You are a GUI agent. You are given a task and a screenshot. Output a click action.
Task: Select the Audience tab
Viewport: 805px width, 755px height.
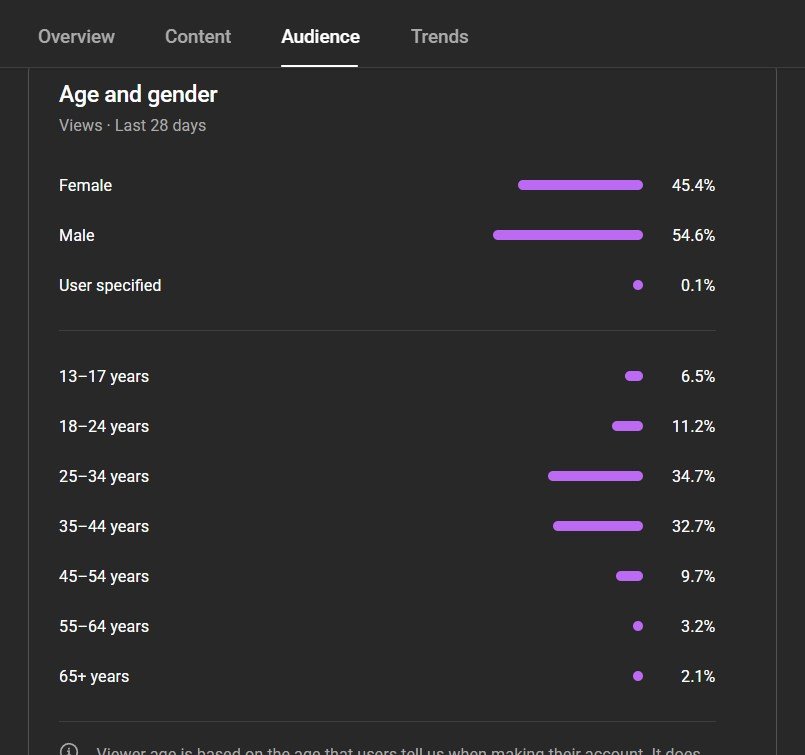pyautogui.click(x=320, y=37)
